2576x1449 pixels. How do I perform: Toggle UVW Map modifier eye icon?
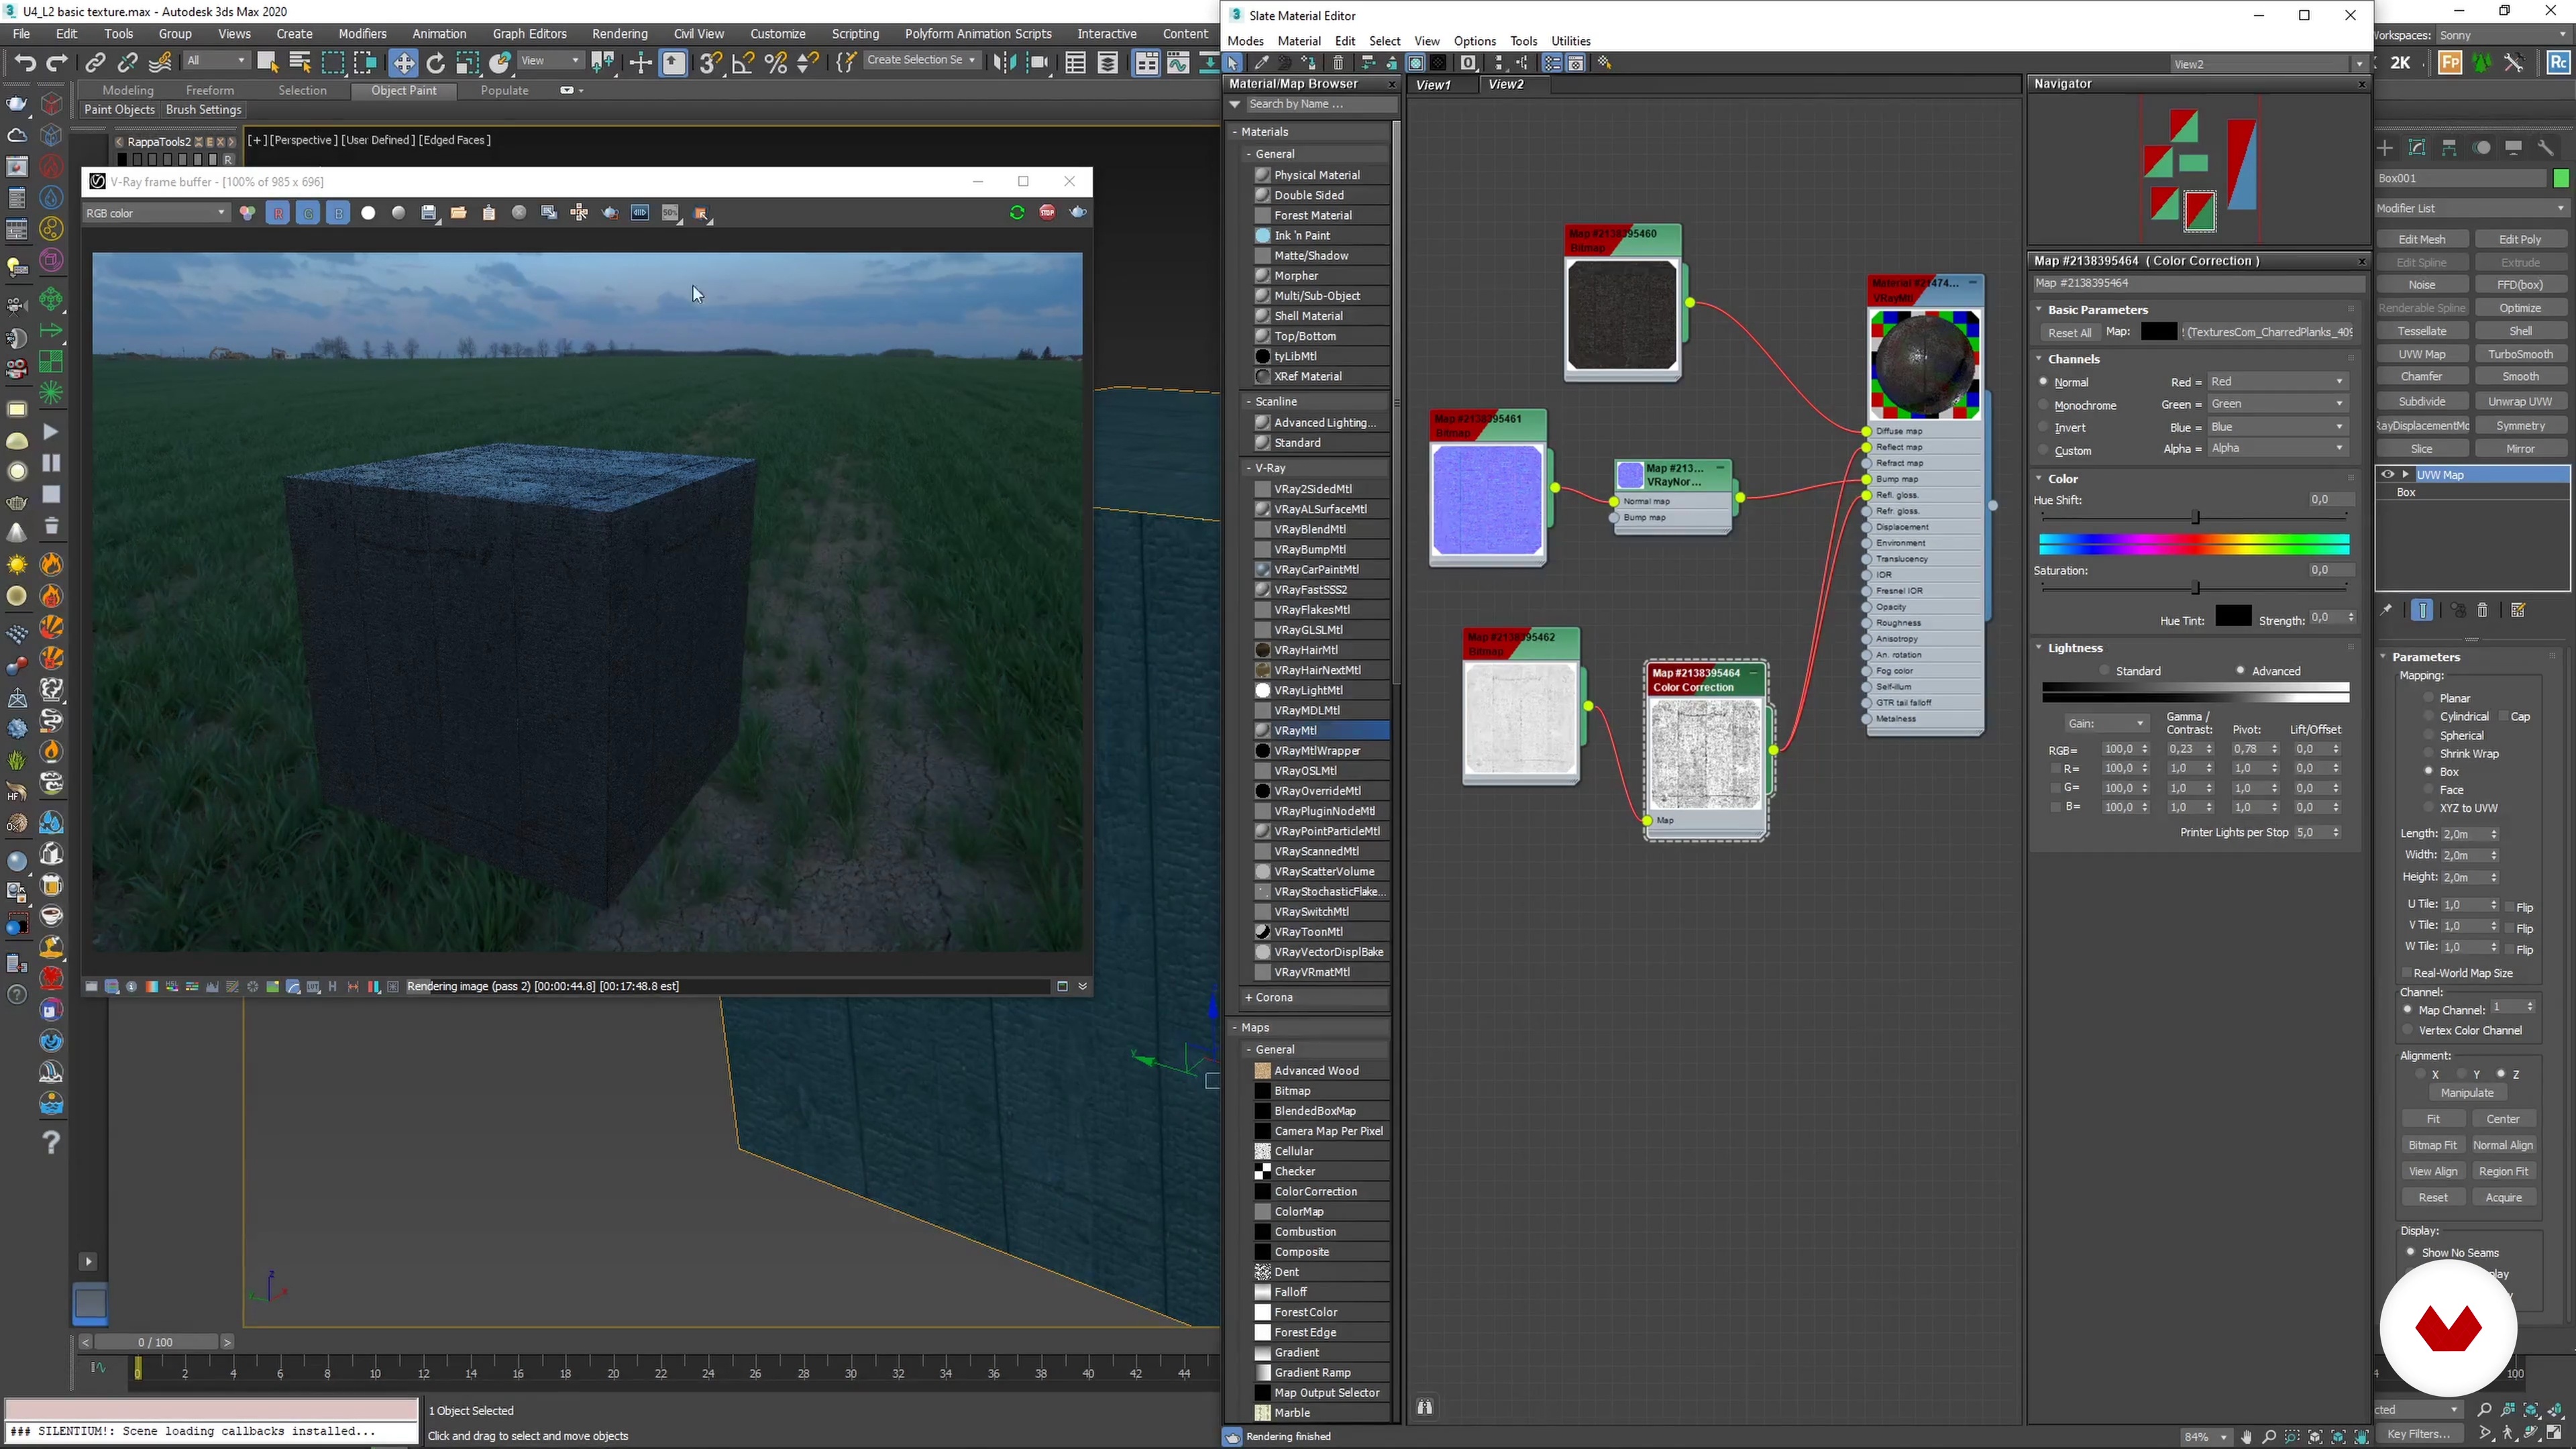tap(2388, 474)
